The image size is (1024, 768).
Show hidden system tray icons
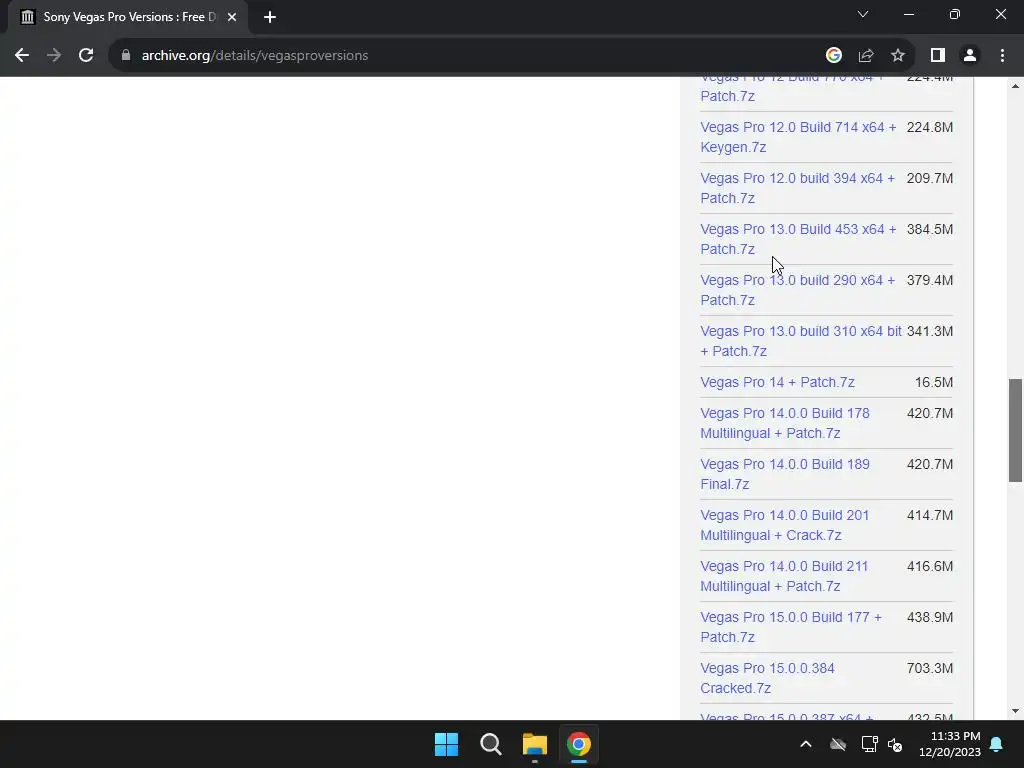[x=806, y=744]
